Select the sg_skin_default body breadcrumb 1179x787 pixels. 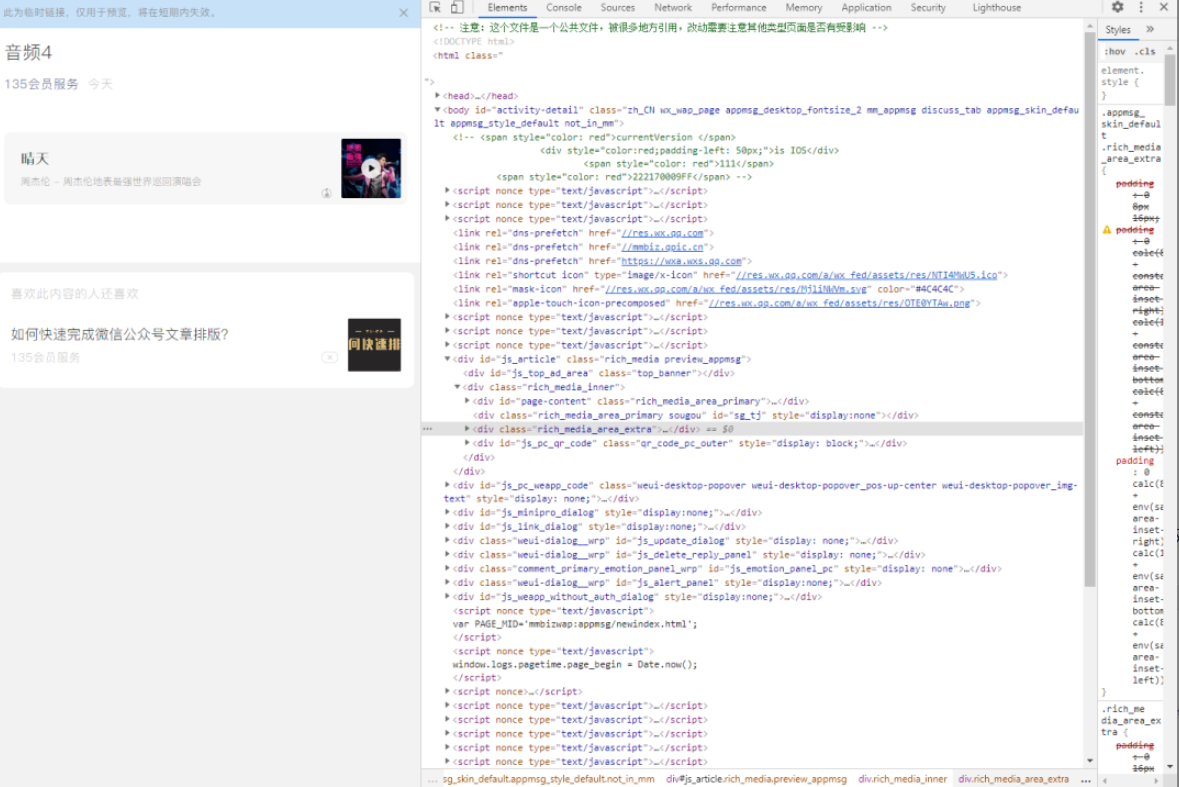pos(548,779)
